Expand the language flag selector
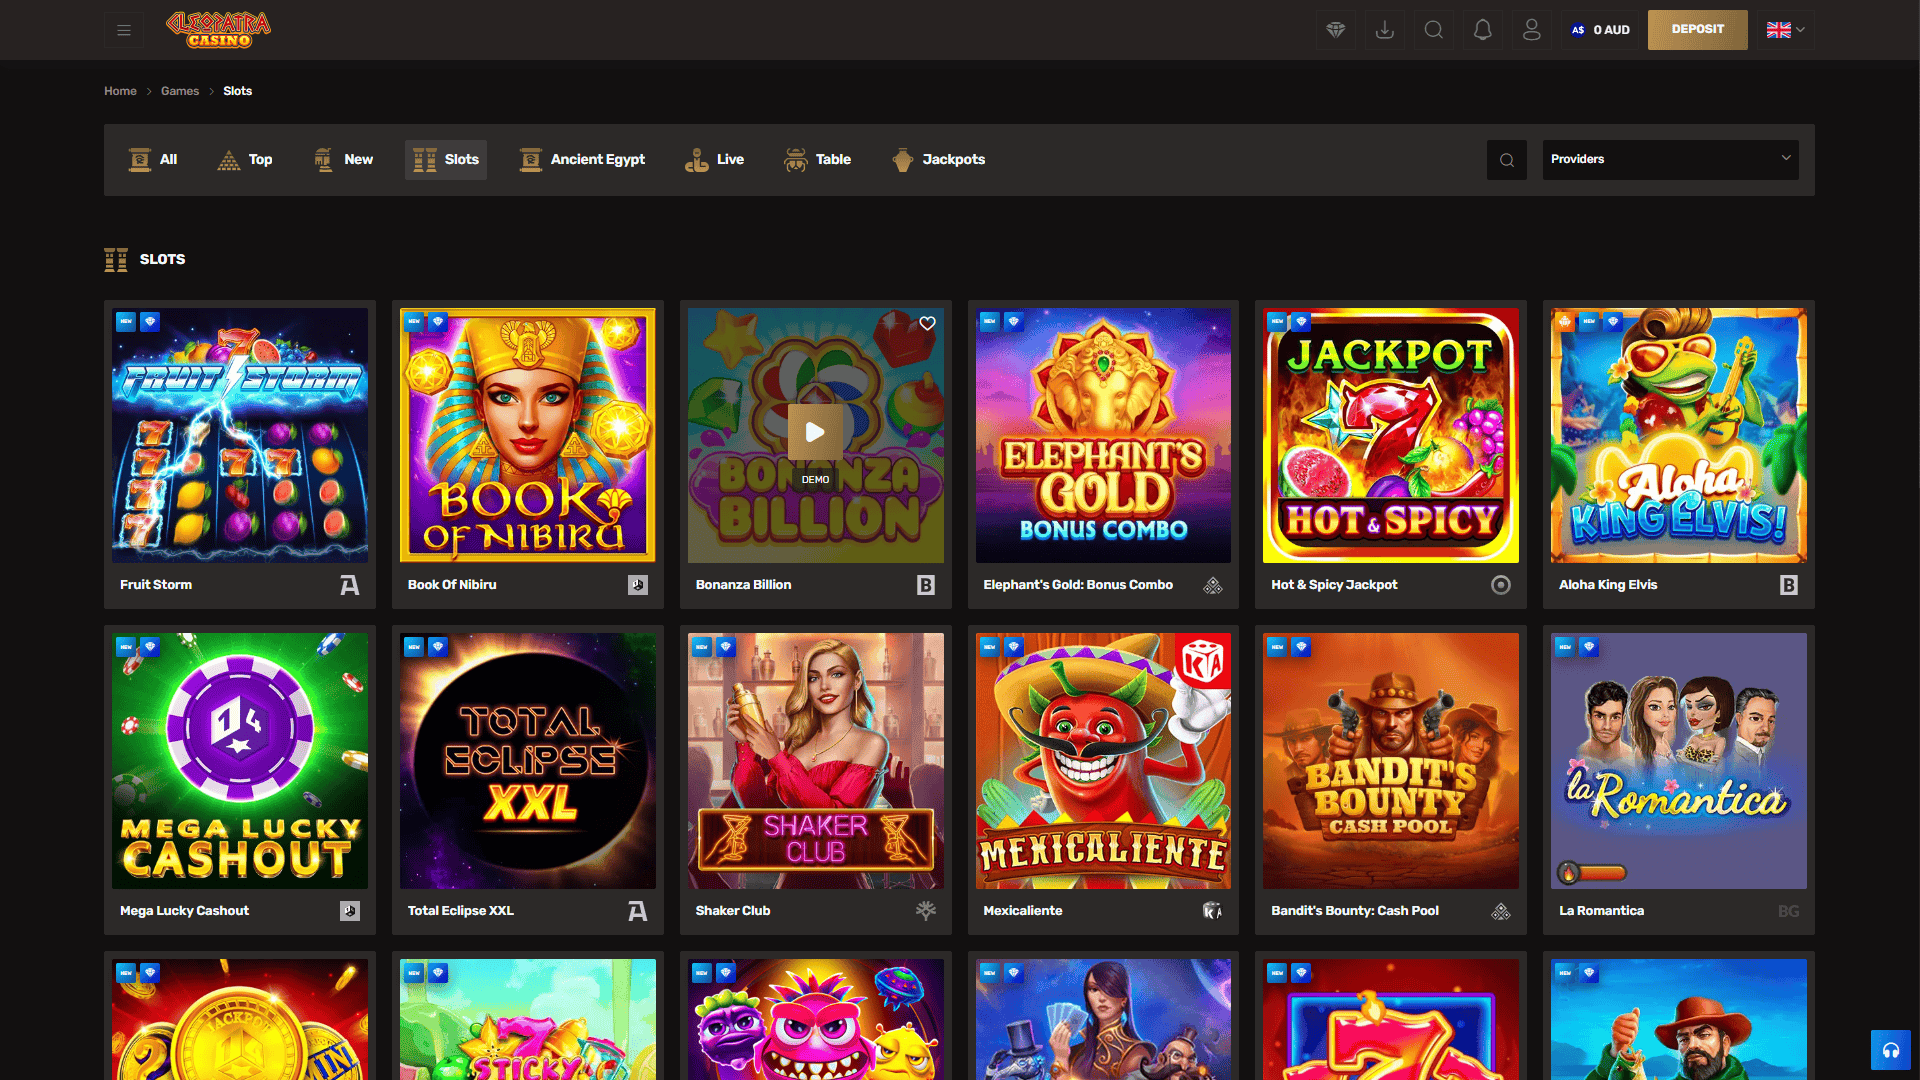Viewport: 1920px width, 1080px height. [1785, 30]
